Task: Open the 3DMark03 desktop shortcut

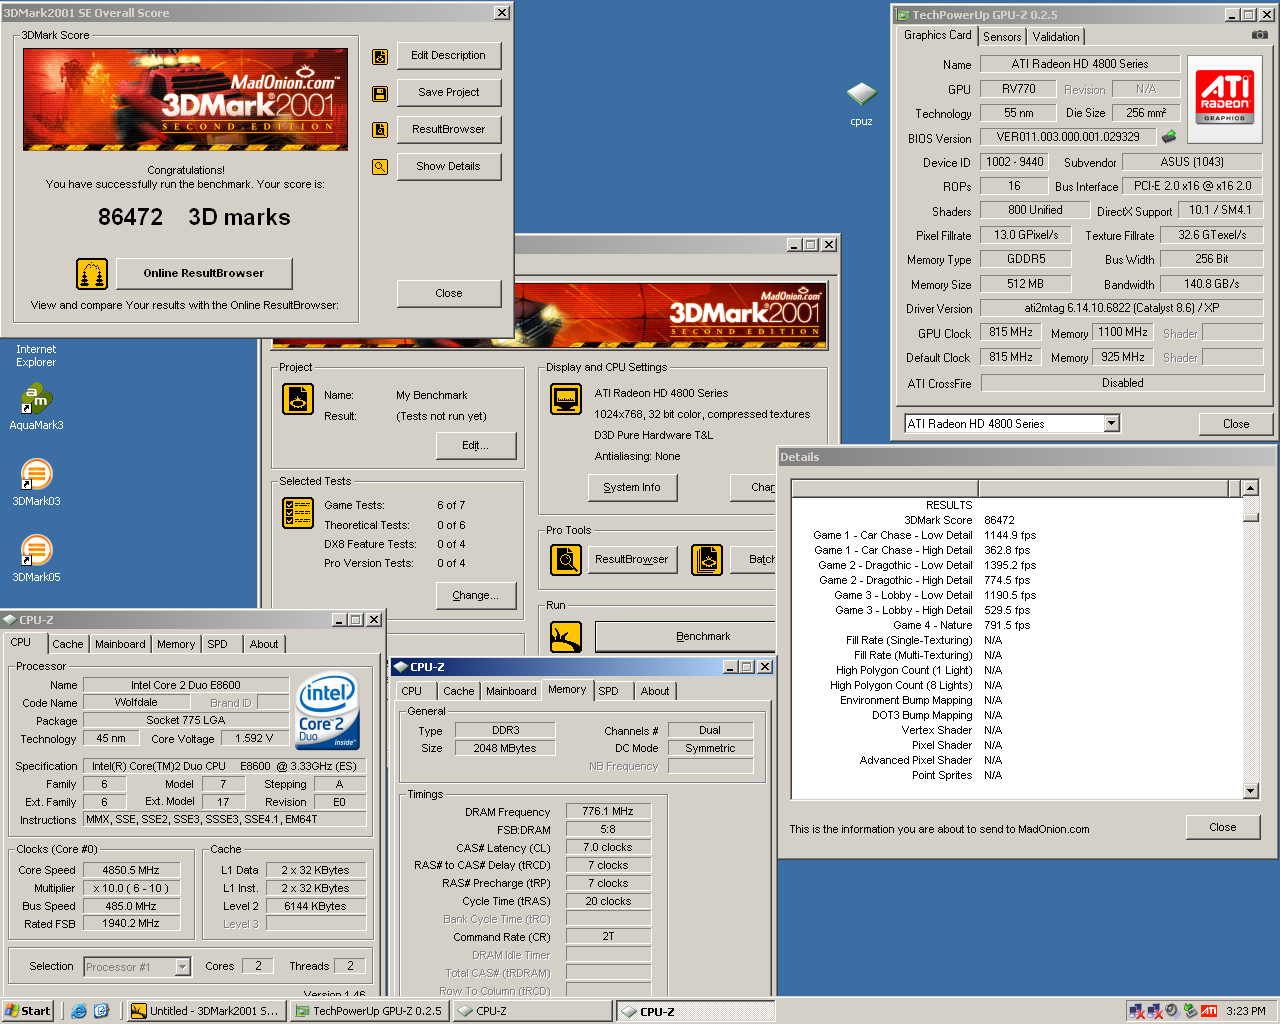Action: pos(36,483)
